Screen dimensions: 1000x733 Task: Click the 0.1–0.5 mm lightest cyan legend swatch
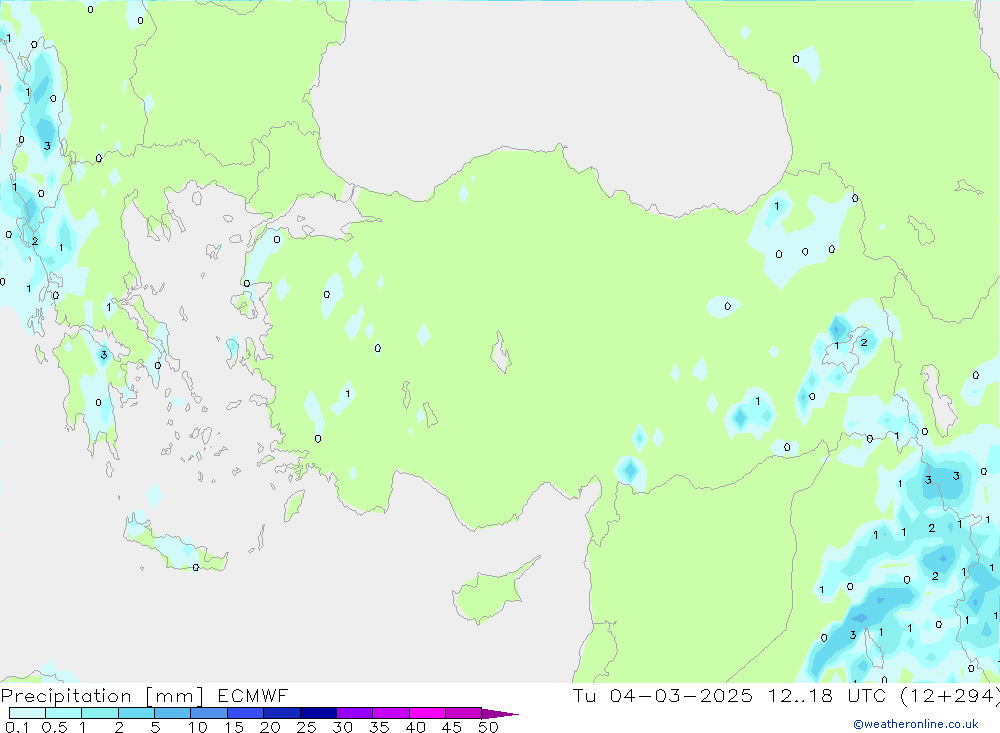point(27,713)
